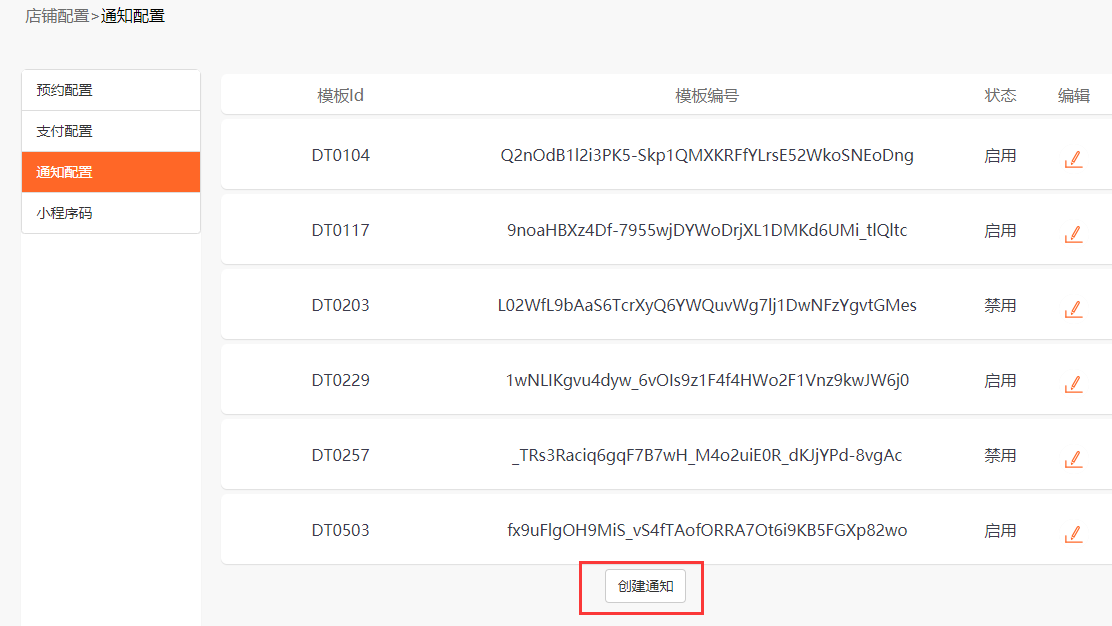1112x626 pixels.
Task: Click 通知配置 text in breadcrumb
Action: click(x=133, y=16)
